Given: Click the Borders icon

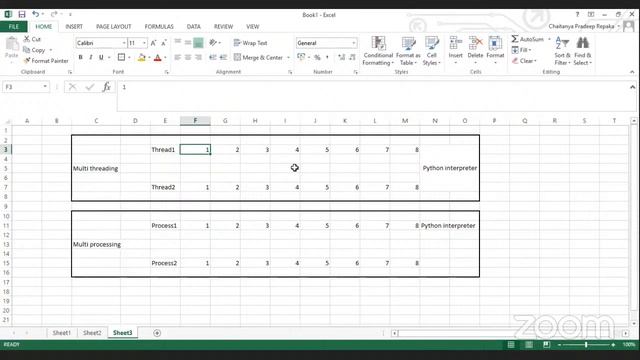Looking at the screenshot, I should (x=121, y=58).
